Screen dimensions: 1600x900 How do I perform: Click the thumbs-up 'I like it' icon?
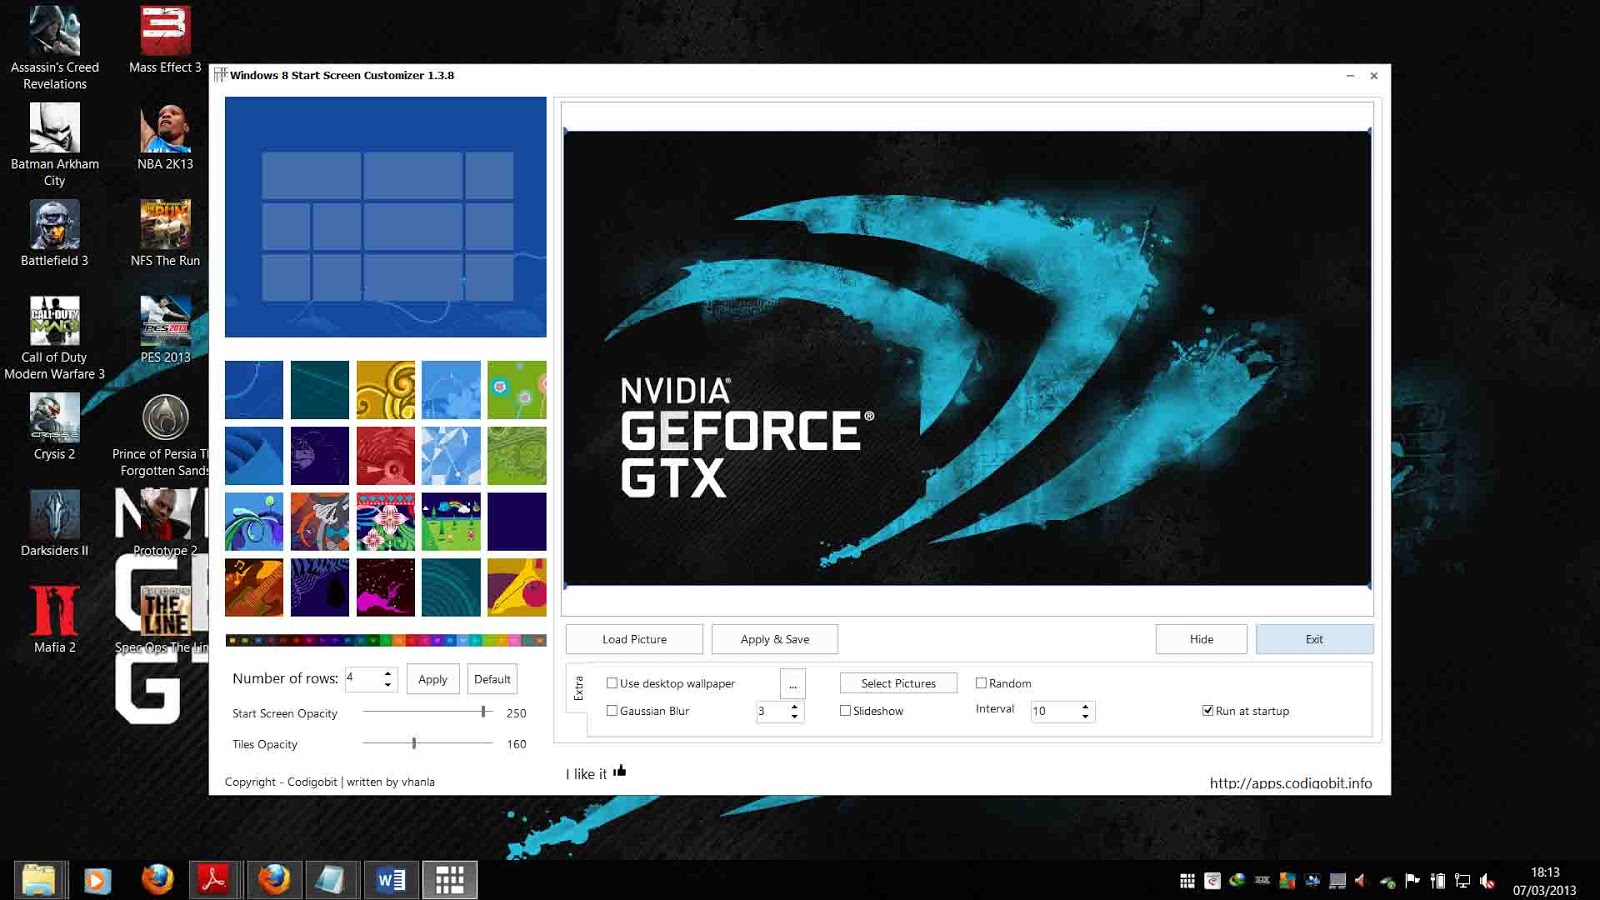(620, 770)
